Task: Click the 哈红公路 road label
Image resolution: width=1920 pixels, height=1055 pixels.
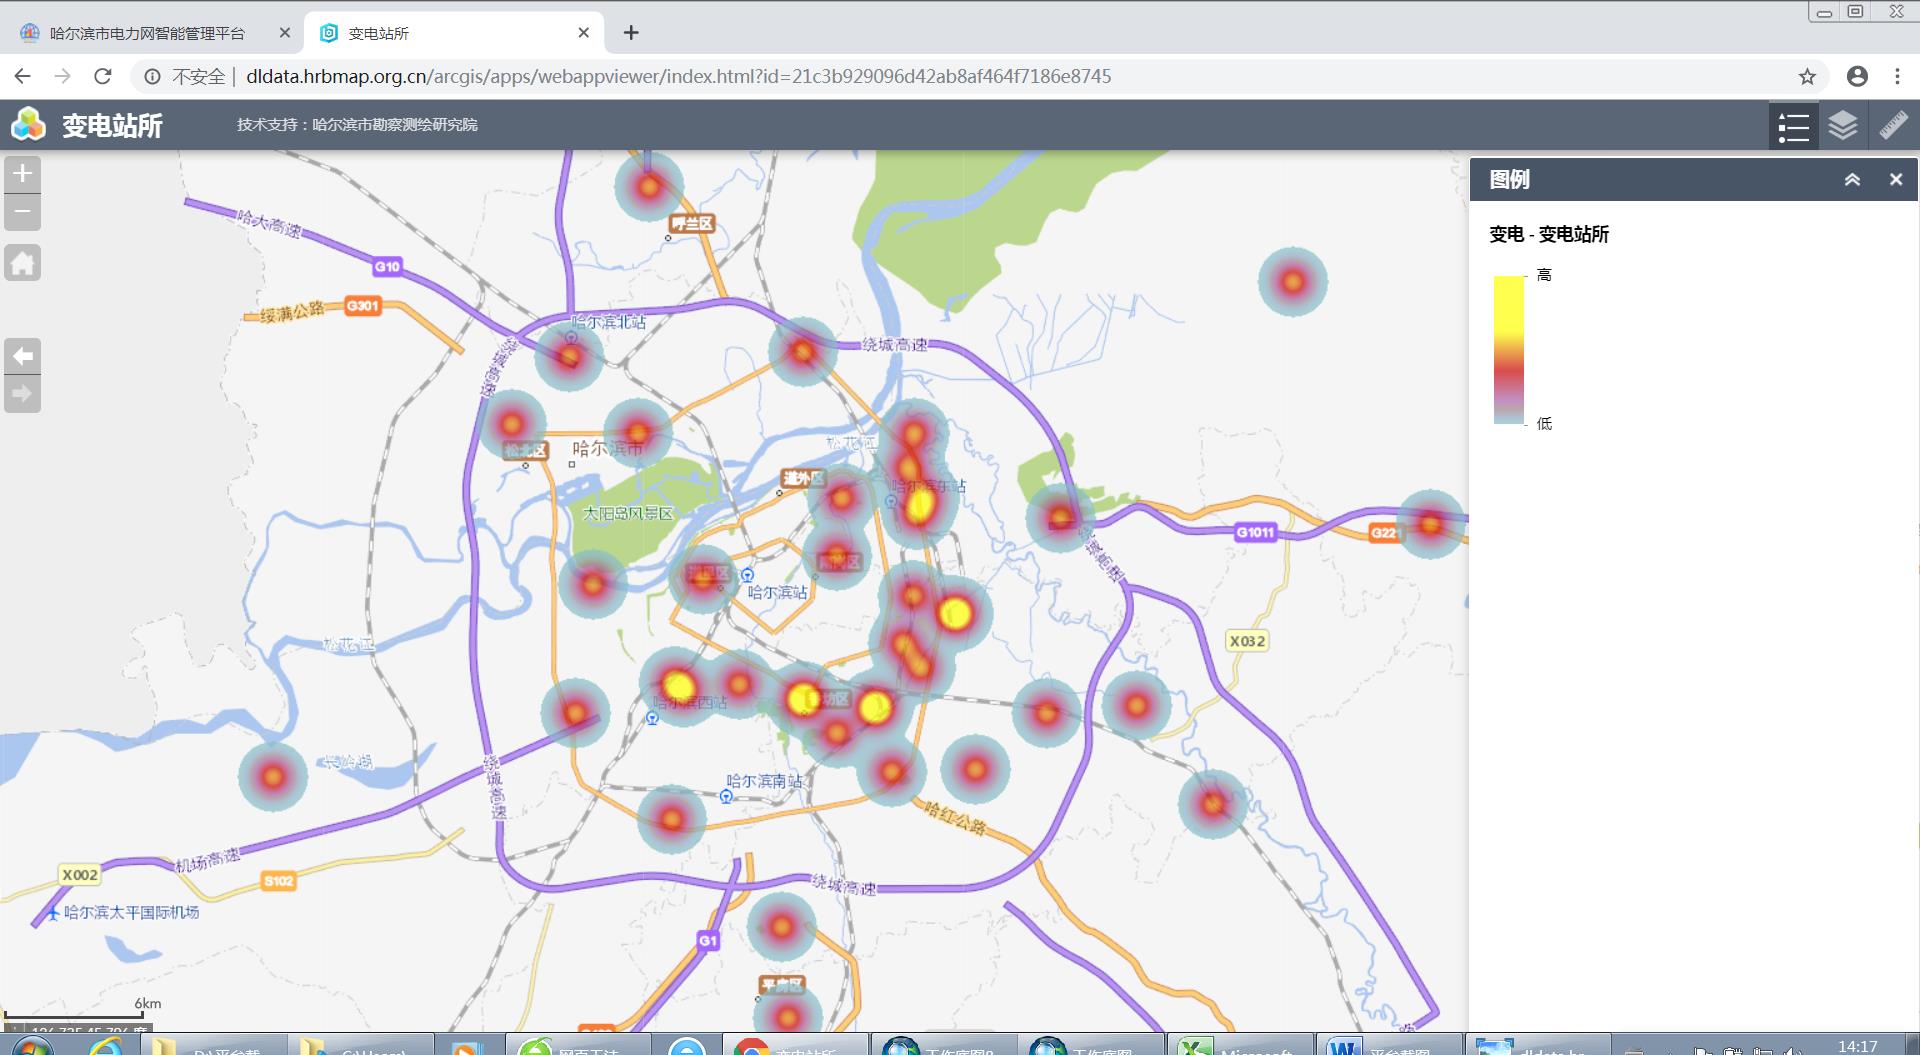Action: point(955,817)
